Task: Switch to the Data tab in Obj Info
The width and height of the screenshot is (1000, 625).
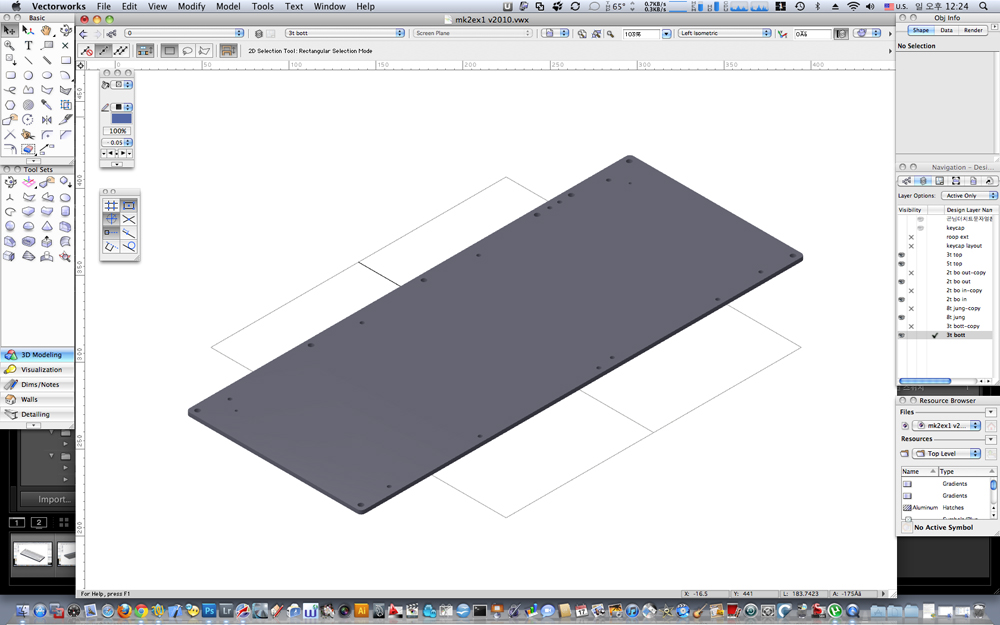Action: pos(946,31)
